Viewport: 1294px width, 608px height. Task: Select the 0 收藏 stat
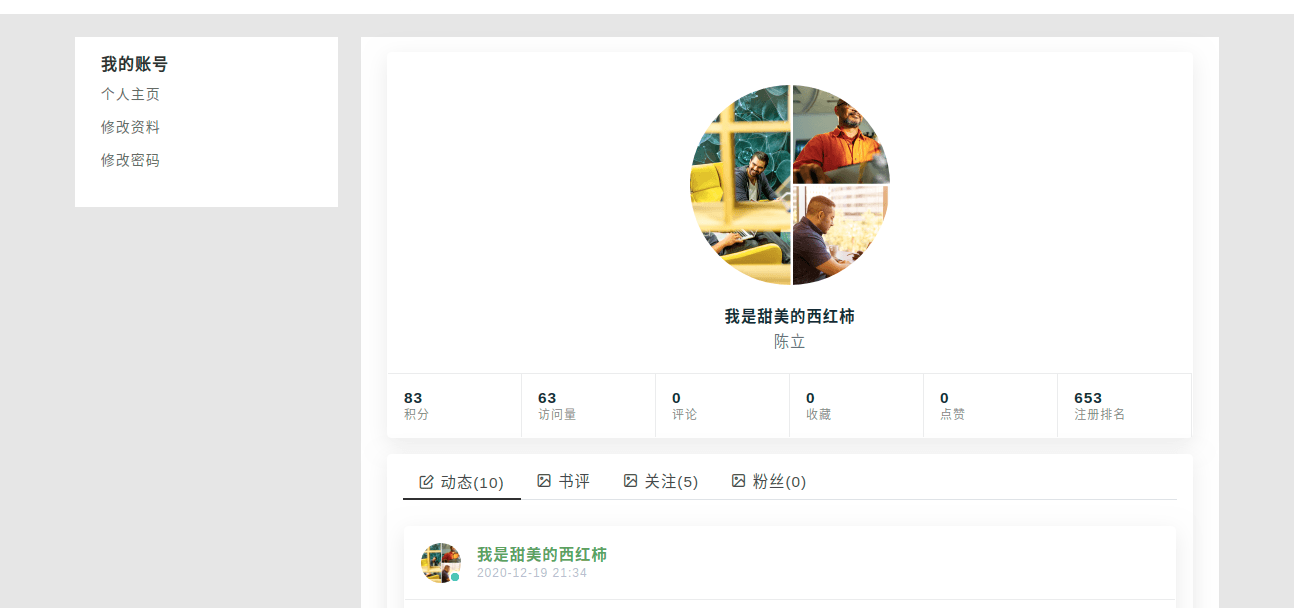tap(856, 406)
